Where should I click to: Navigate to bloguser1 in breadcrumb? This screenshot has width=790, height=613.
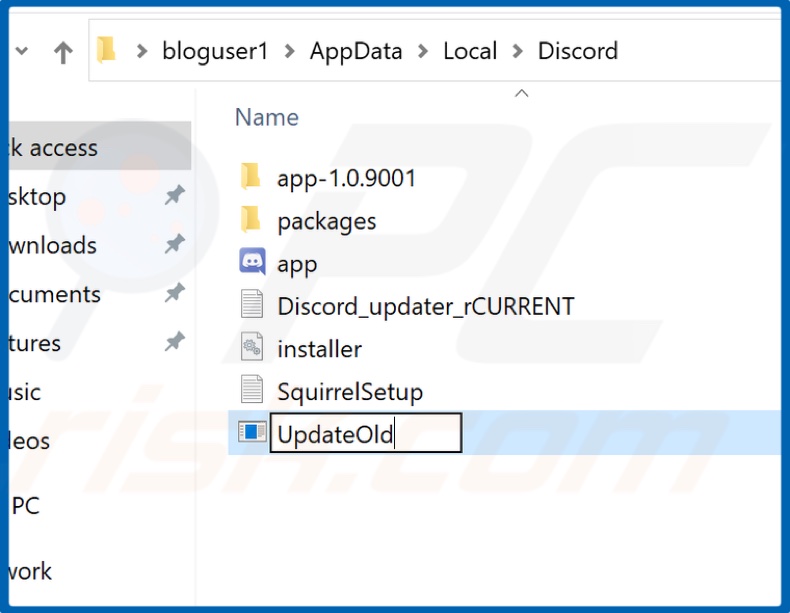click(x=215, y=51)
